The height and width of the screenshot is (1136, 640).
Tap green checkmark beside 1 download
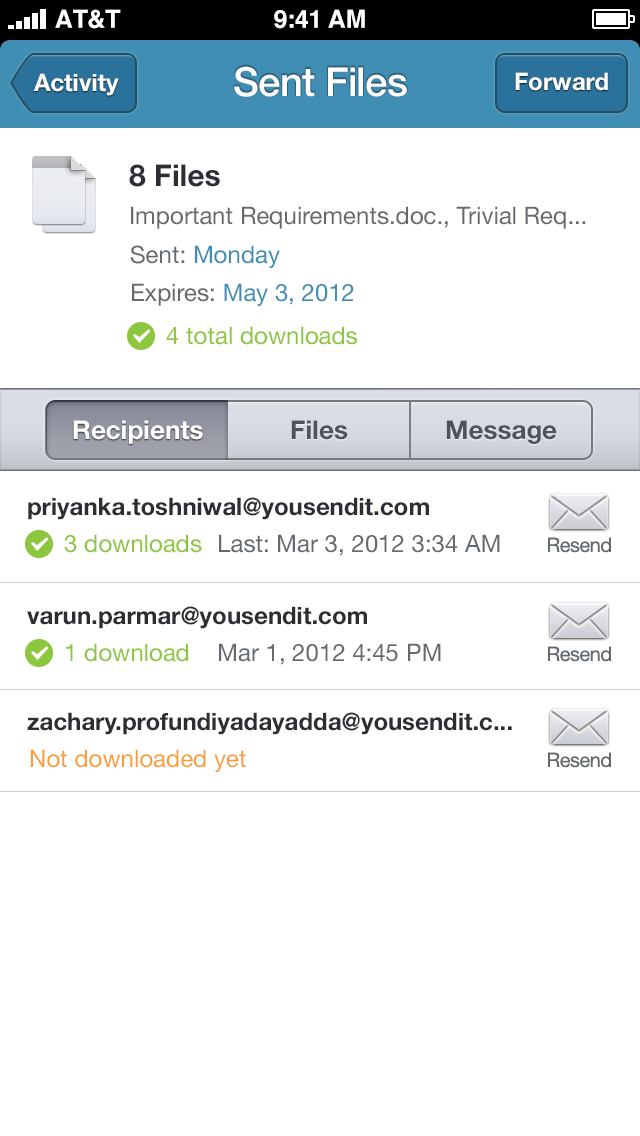(39, 654)
